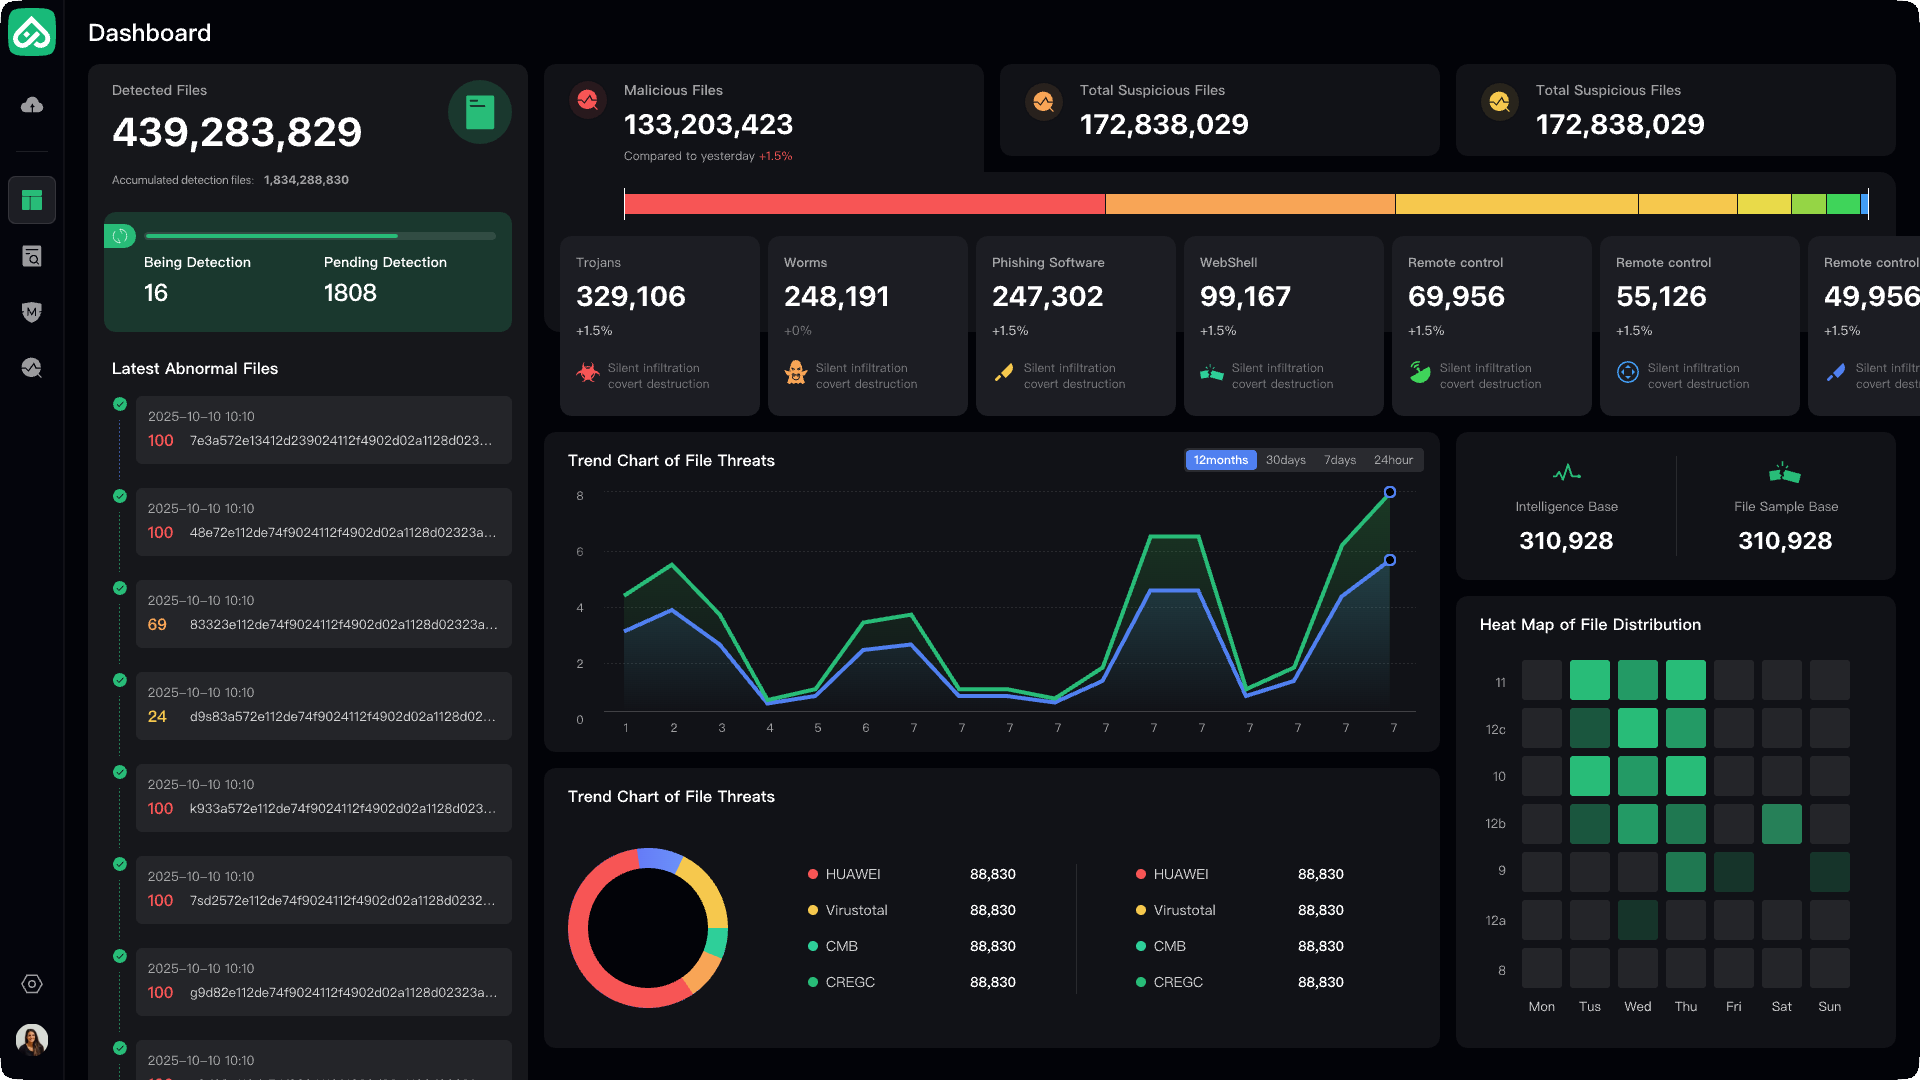1920x1080 pixels.
Task: Open the cloud upload sidebar icon
Action: 32,105
